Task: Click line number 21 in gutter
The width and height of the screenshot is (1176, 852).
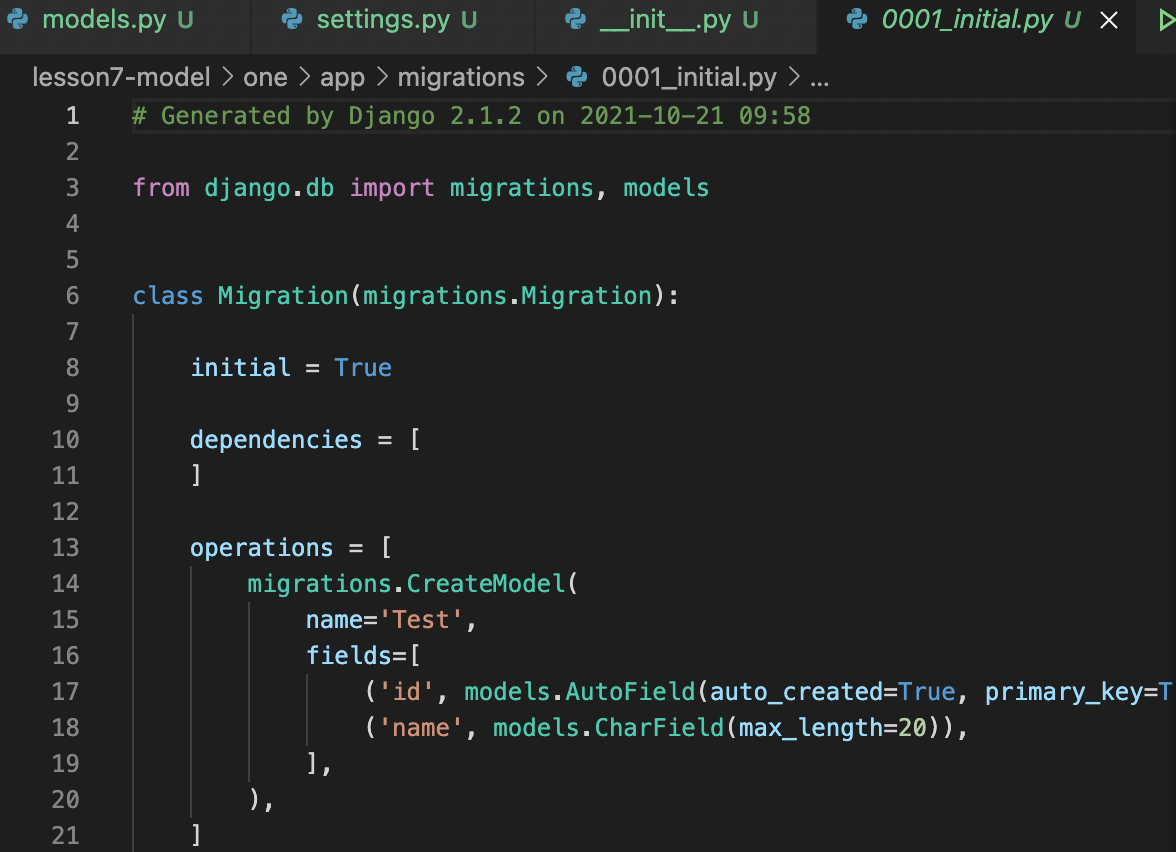Action: [x=65, y=836]
